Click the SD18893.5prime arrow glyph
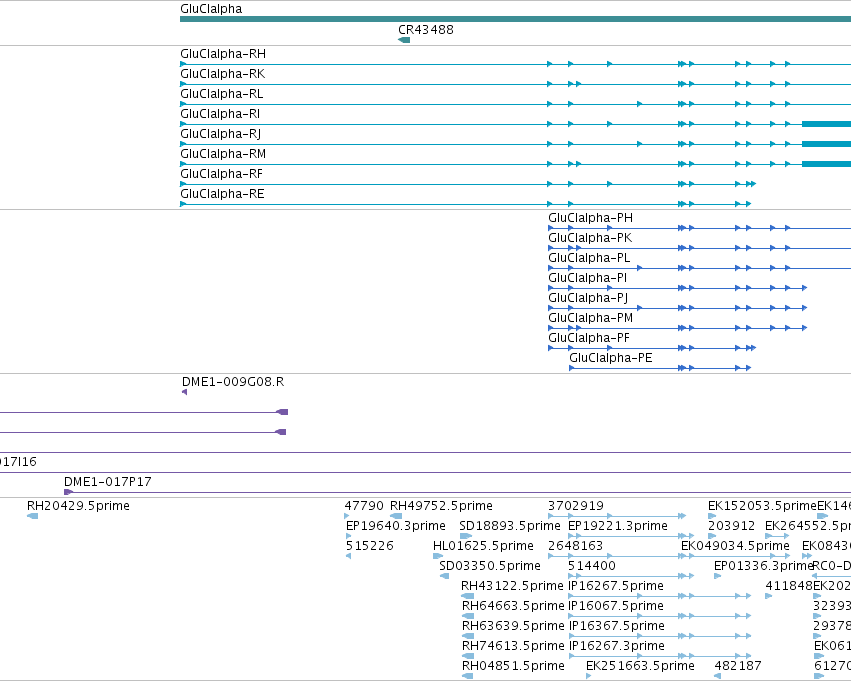This screenshot has height=681, width=851. [466, 536]
